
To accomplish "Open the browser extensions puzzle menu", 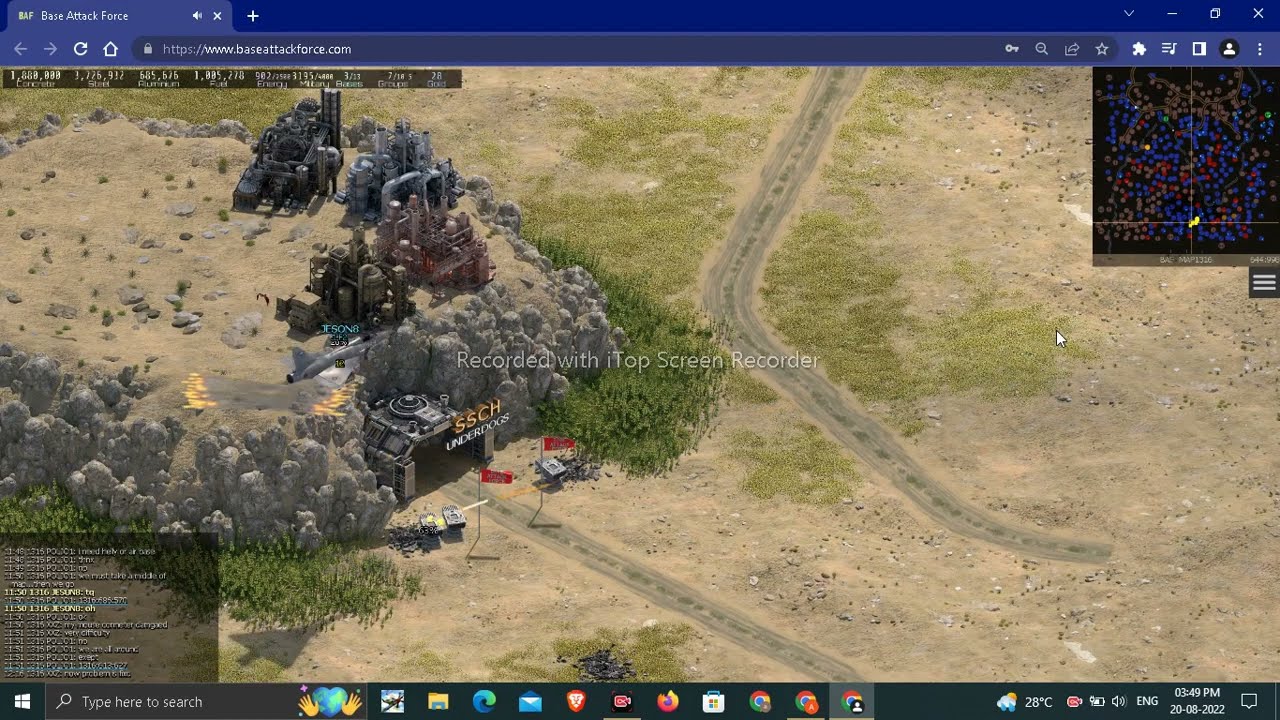I will (1139, 49).
